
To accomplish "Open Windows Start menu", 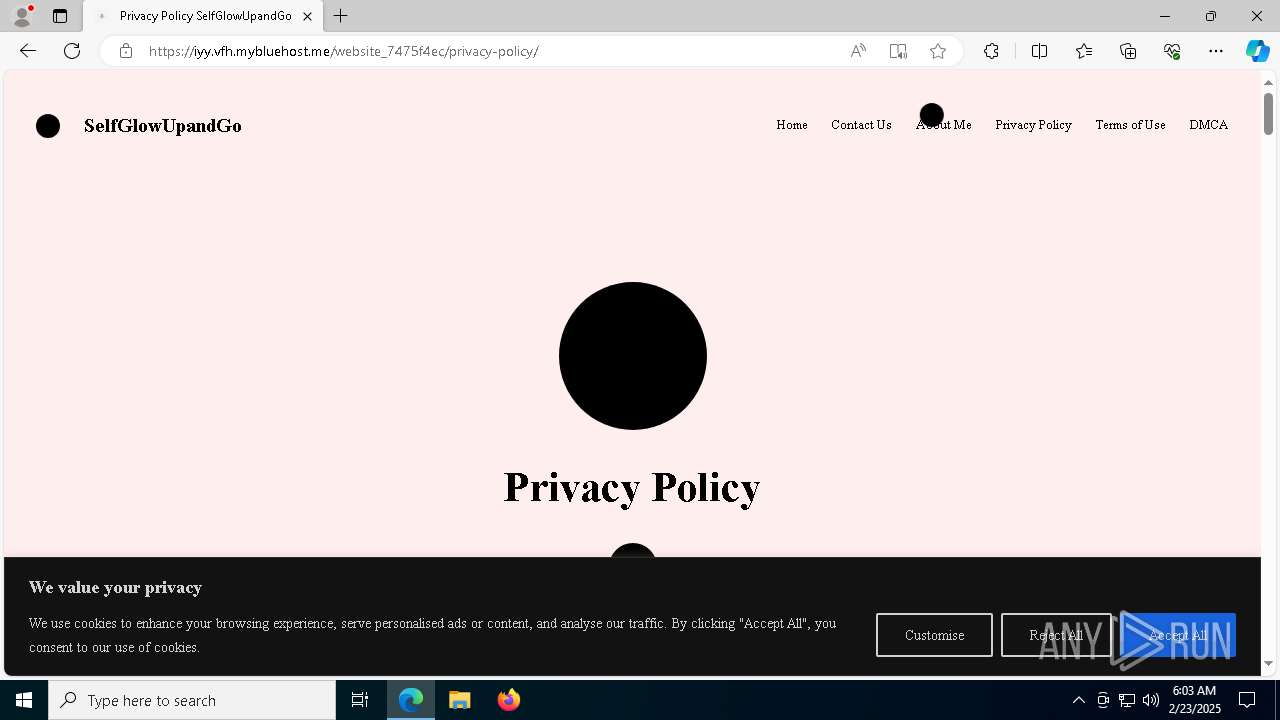I will click(x=24, y=700).
